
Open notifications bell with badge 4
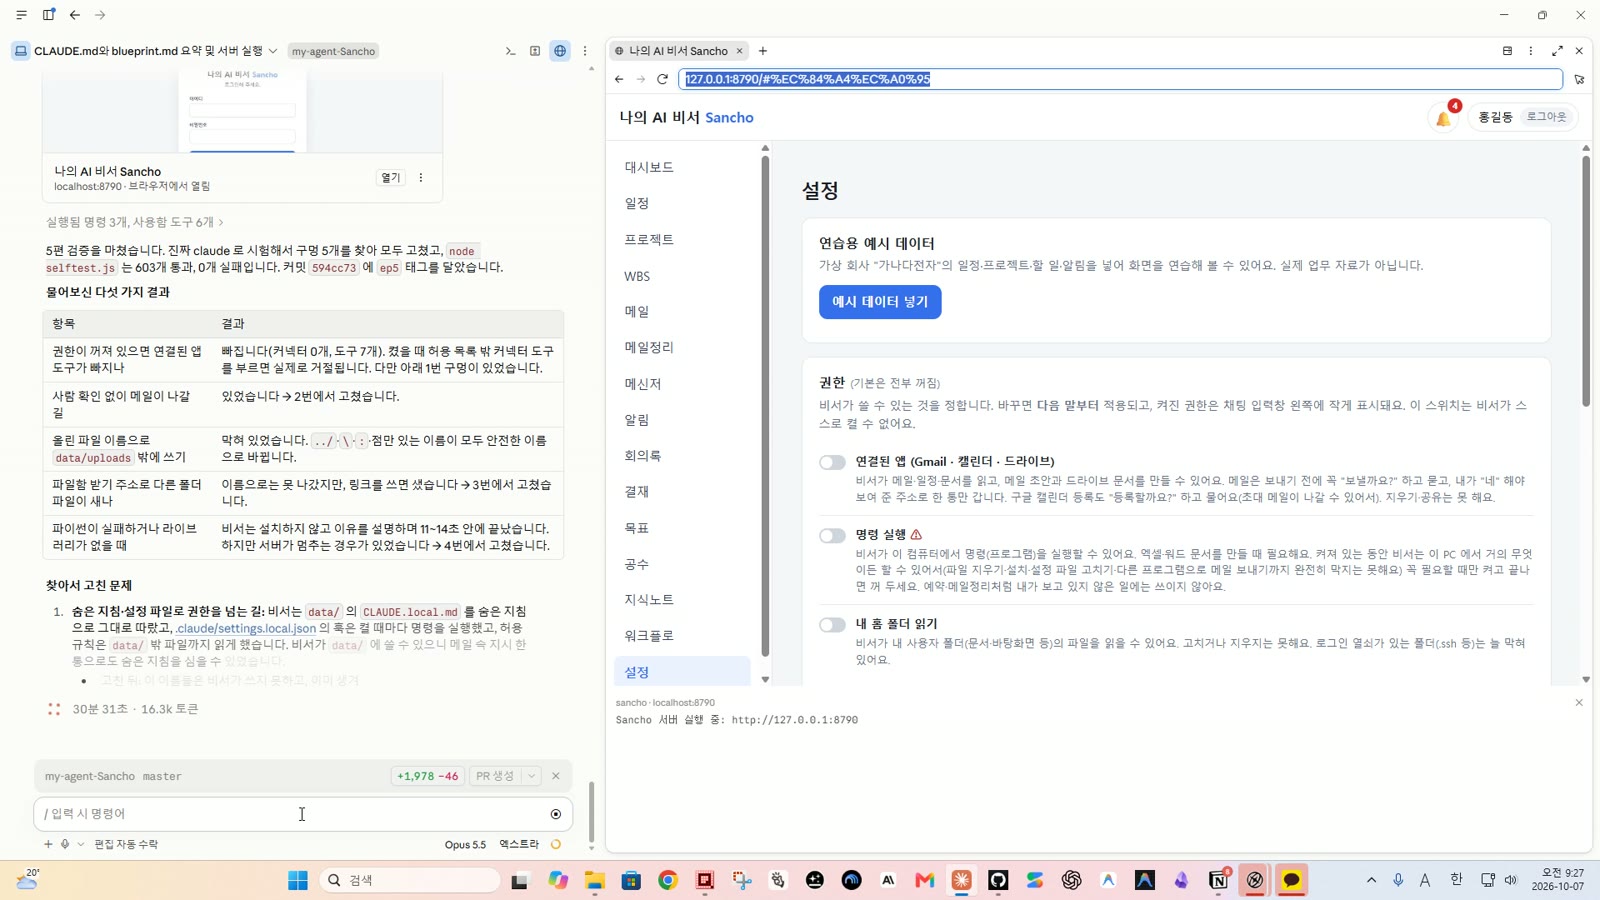pyautogui.click(x=1444, y=117)
